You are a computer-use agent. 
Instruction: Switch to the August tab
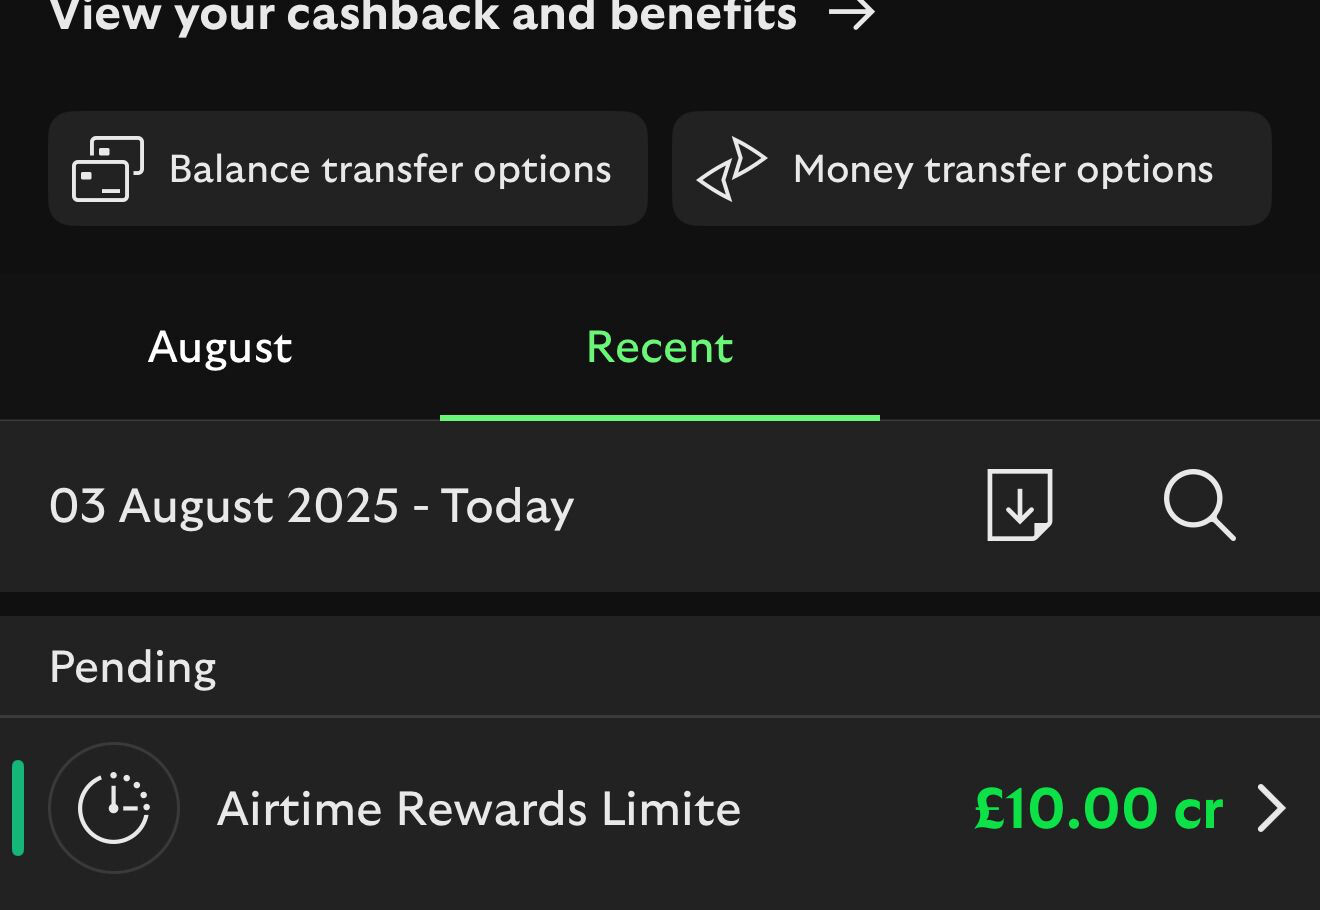coord(220,348)
